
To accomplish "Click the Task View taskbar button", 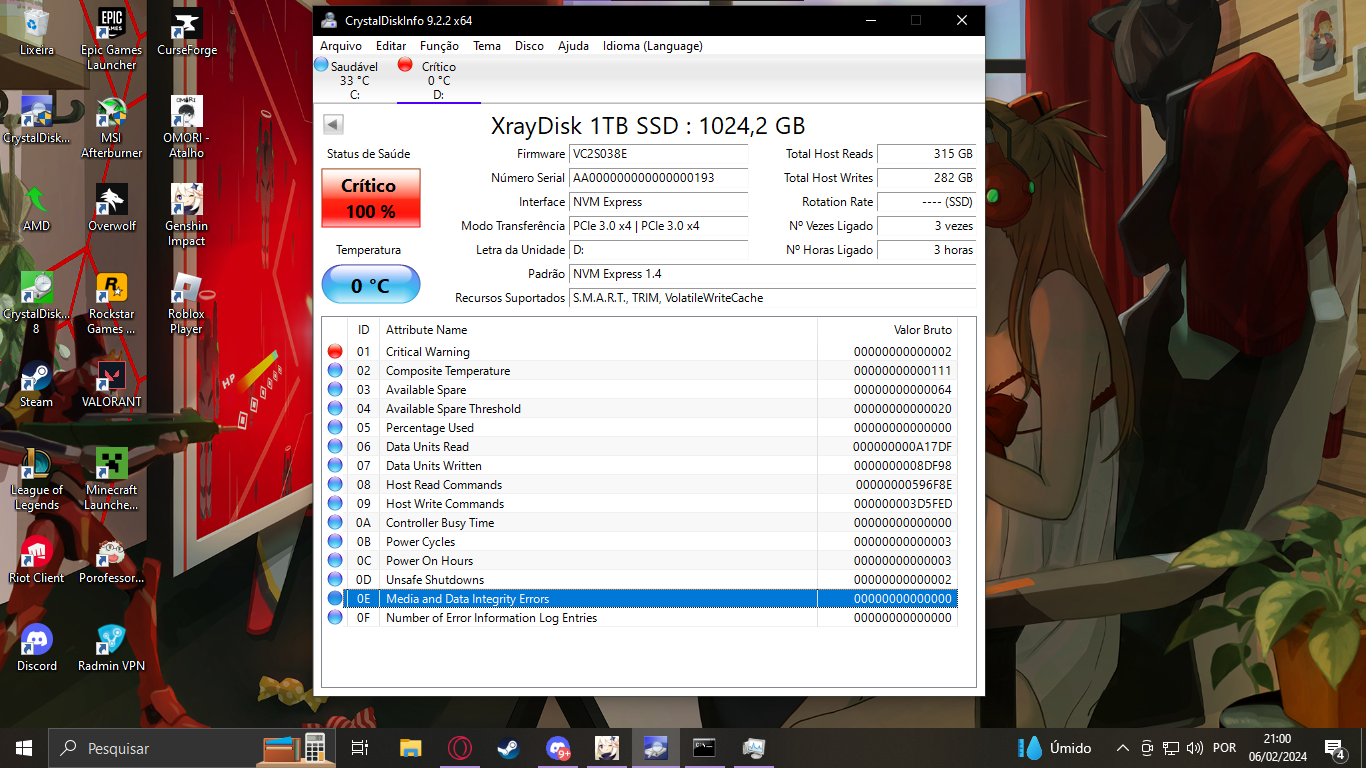I will coord(360,748).
